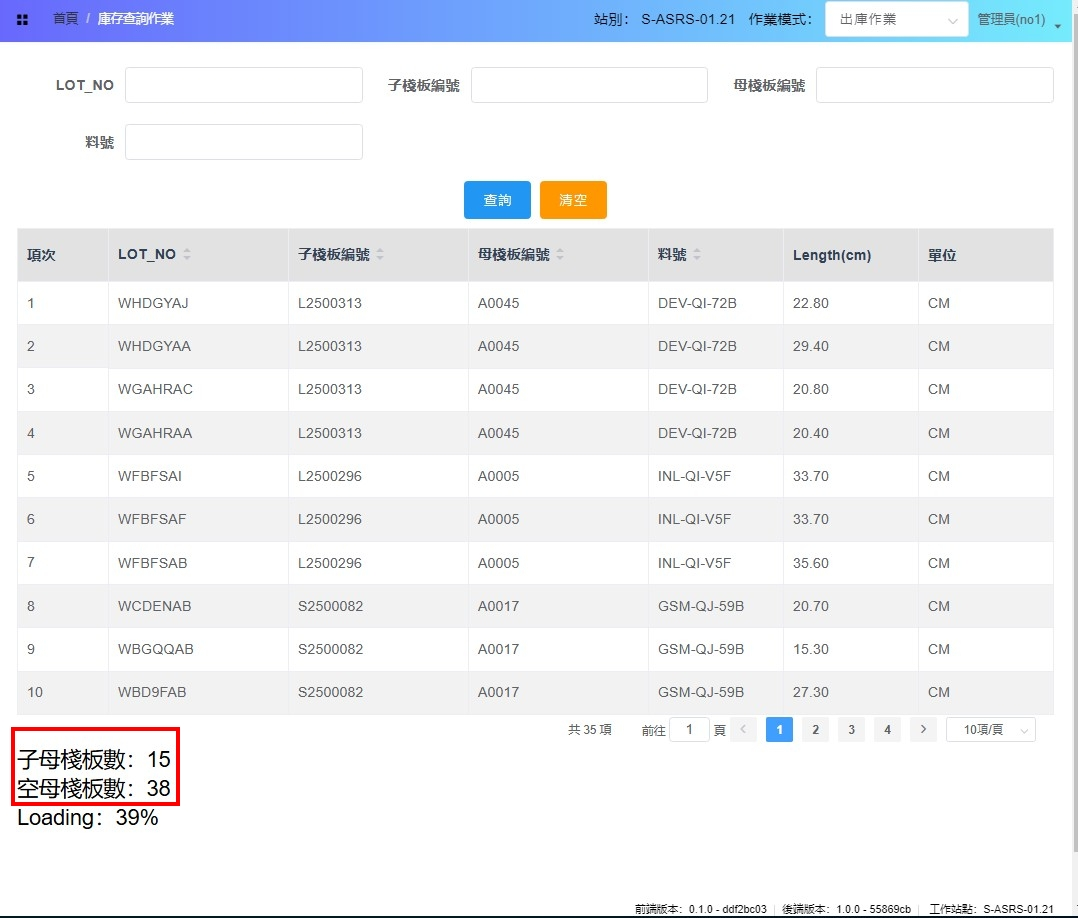Click the 前往 page jump input
1078x918 pixels.
point(689,730)
